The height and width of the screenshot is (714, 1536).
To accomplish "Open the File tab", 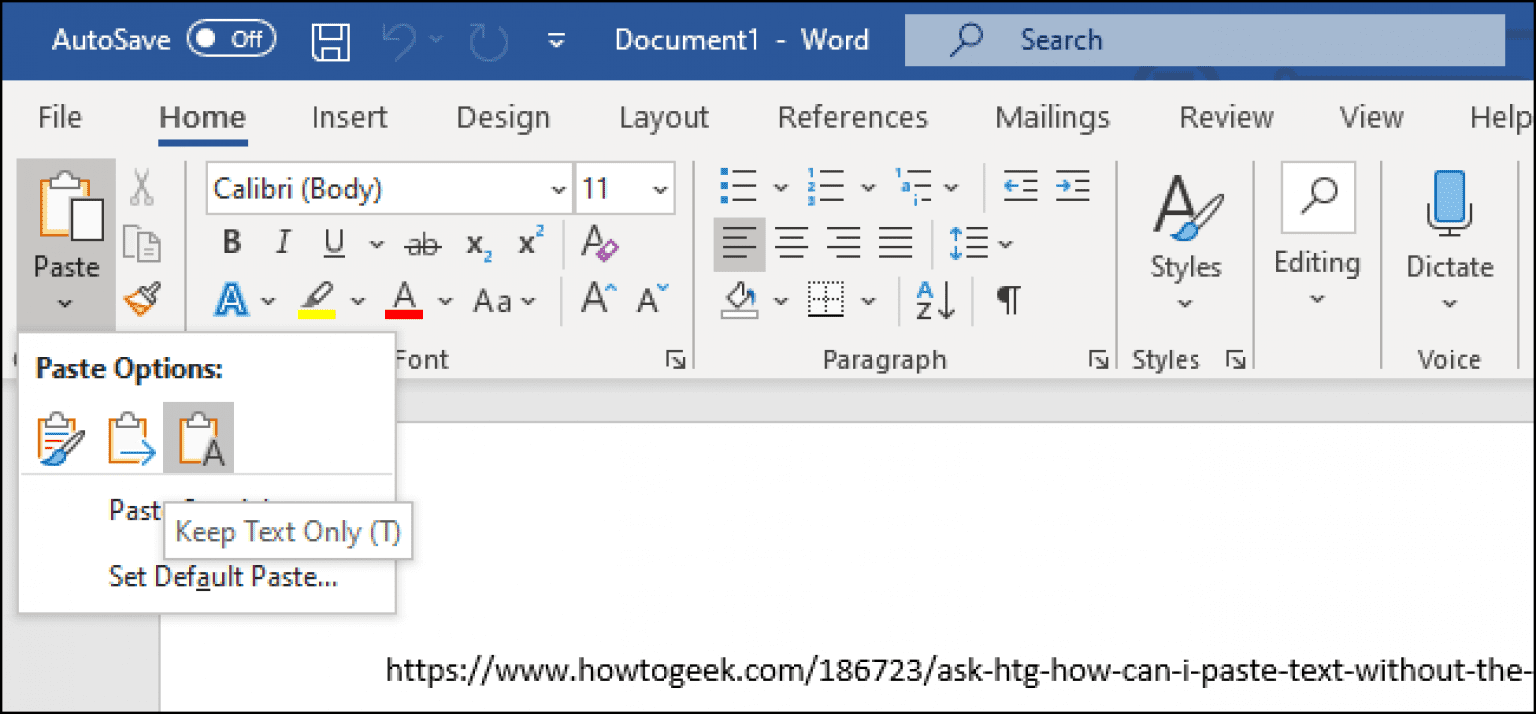I will [59, 117].
